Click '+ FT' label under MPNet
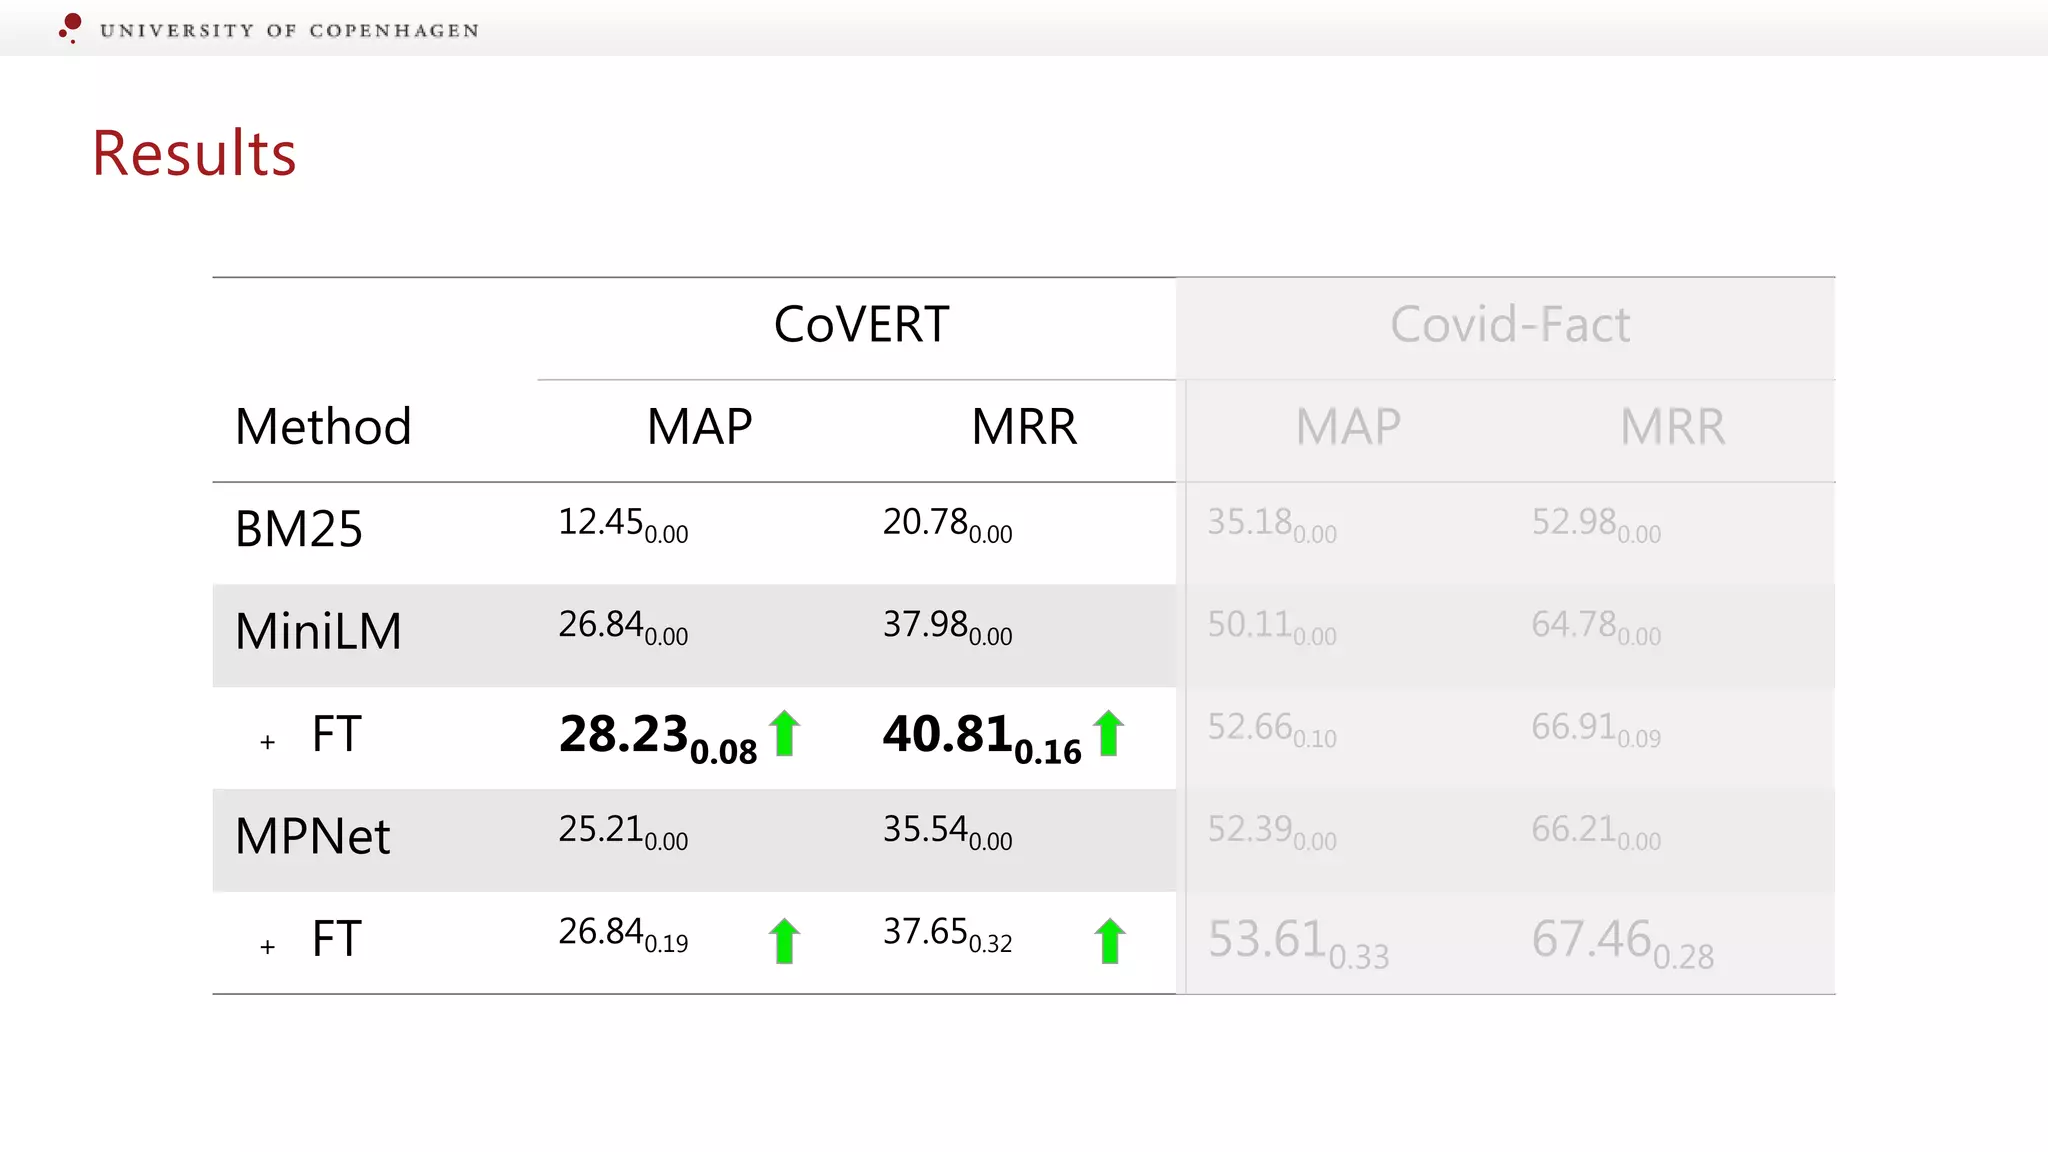The height and width of the screenshot is (1152, 2048). [310, 940]
